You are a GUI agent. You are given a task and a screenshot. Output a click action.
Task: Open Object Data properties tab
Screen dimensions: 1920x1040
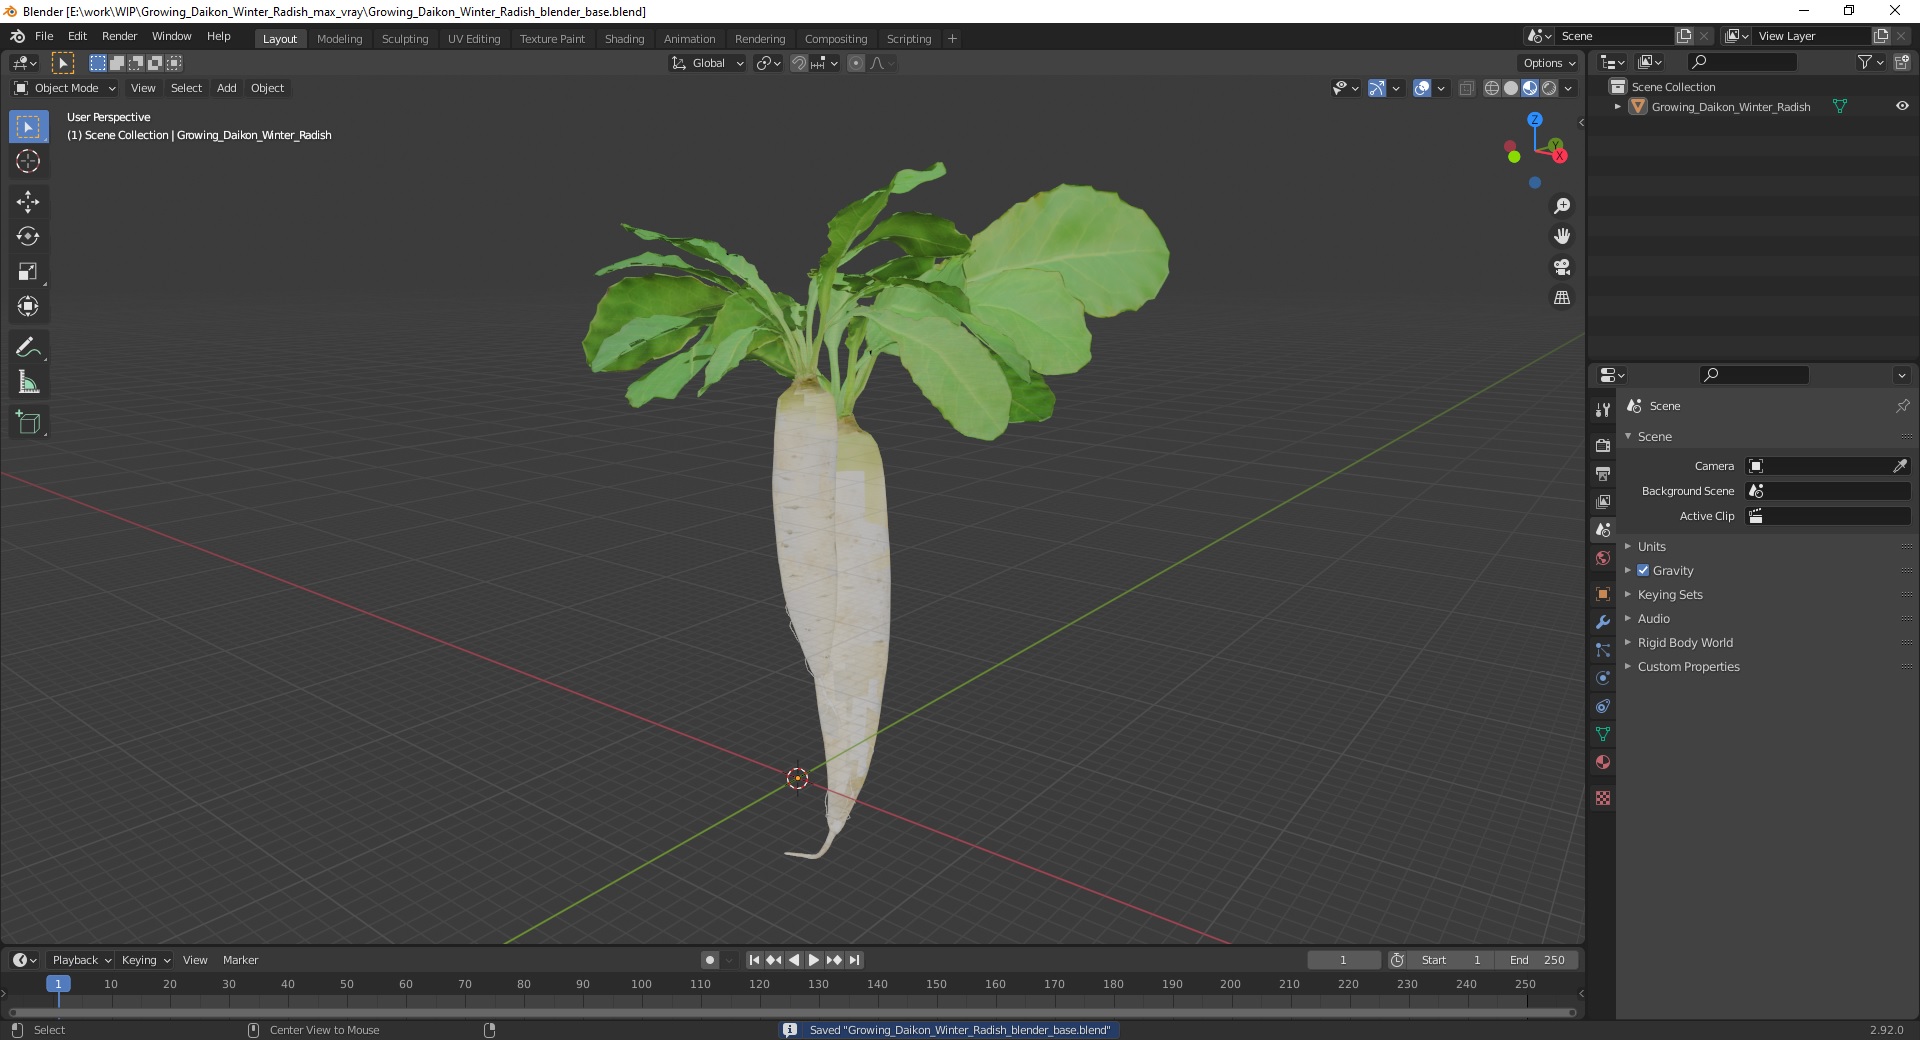pos(1603,734)
